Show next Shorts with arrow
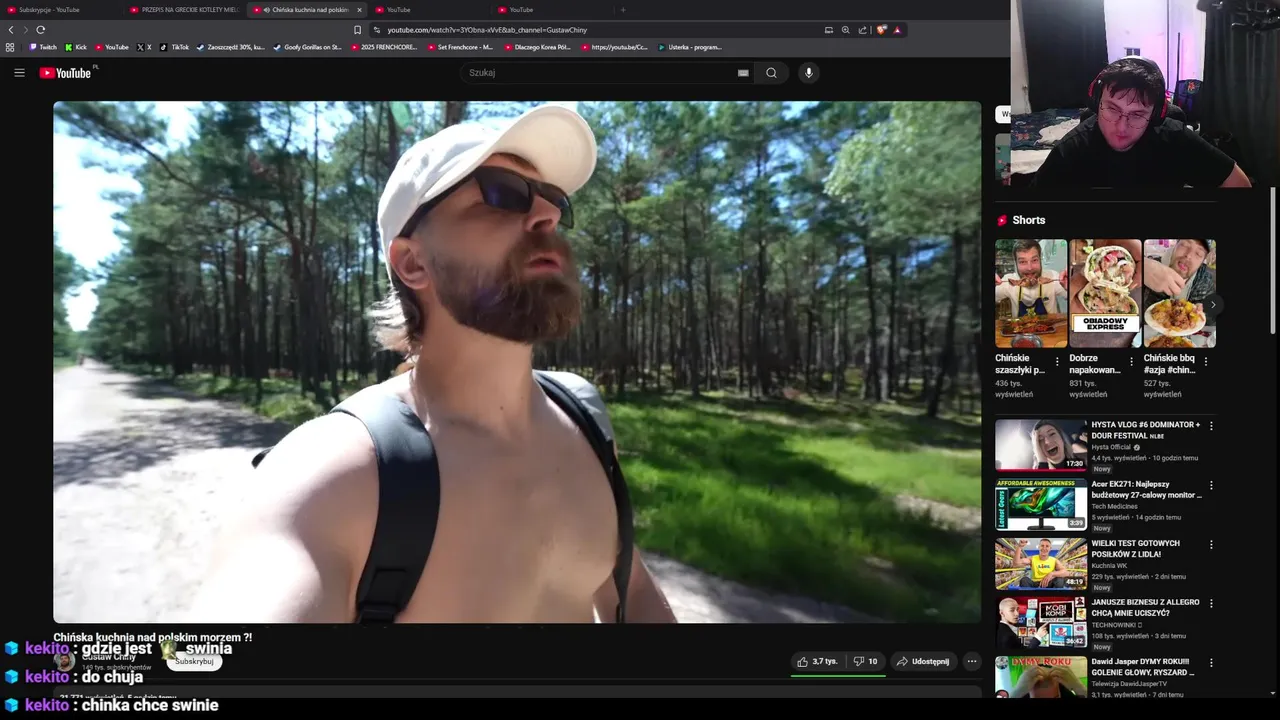Viewport: 1280px width, 720px height. [x=1213, y=305]
